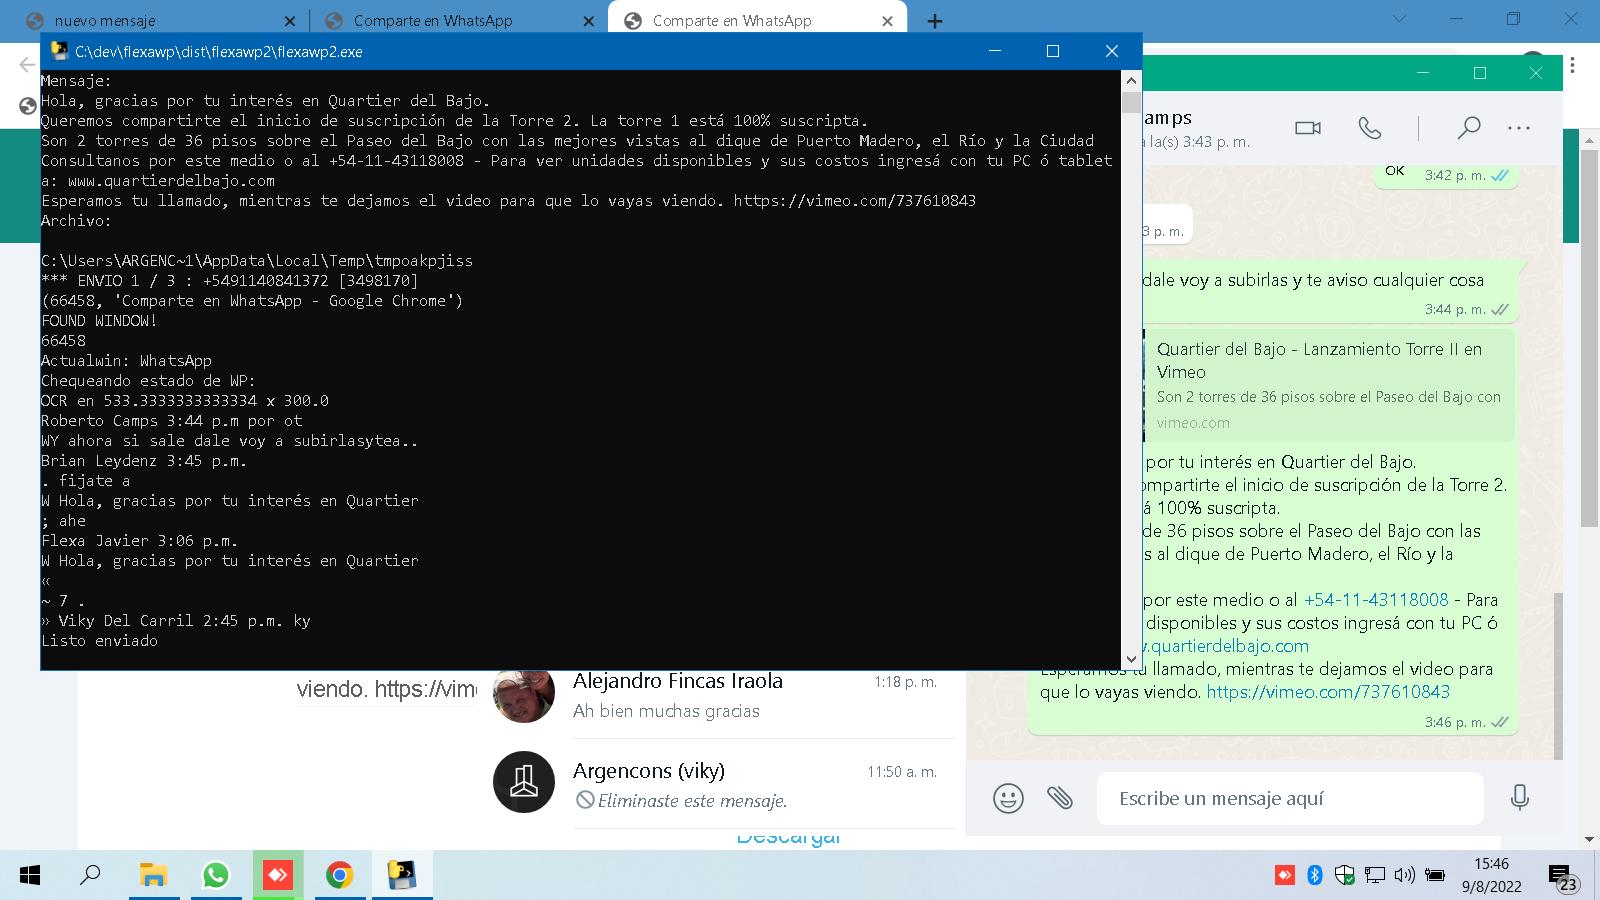
Task: Open the emoji picker in WhatsApp
Action: pos(1008,798)
